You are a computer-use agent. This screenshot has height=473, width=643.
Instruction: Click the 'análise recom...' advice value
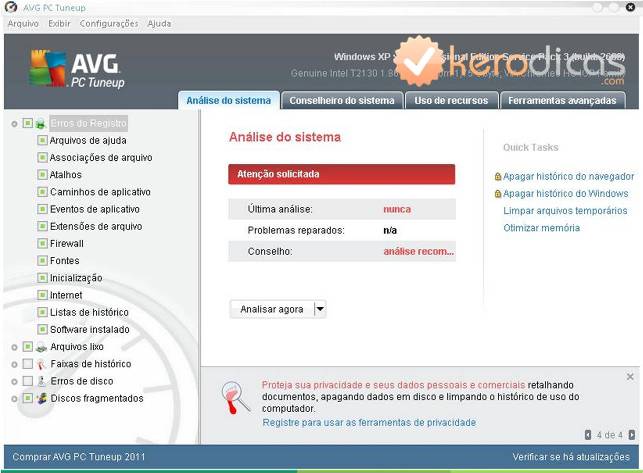pyautogui.click(x=419, y=251)
